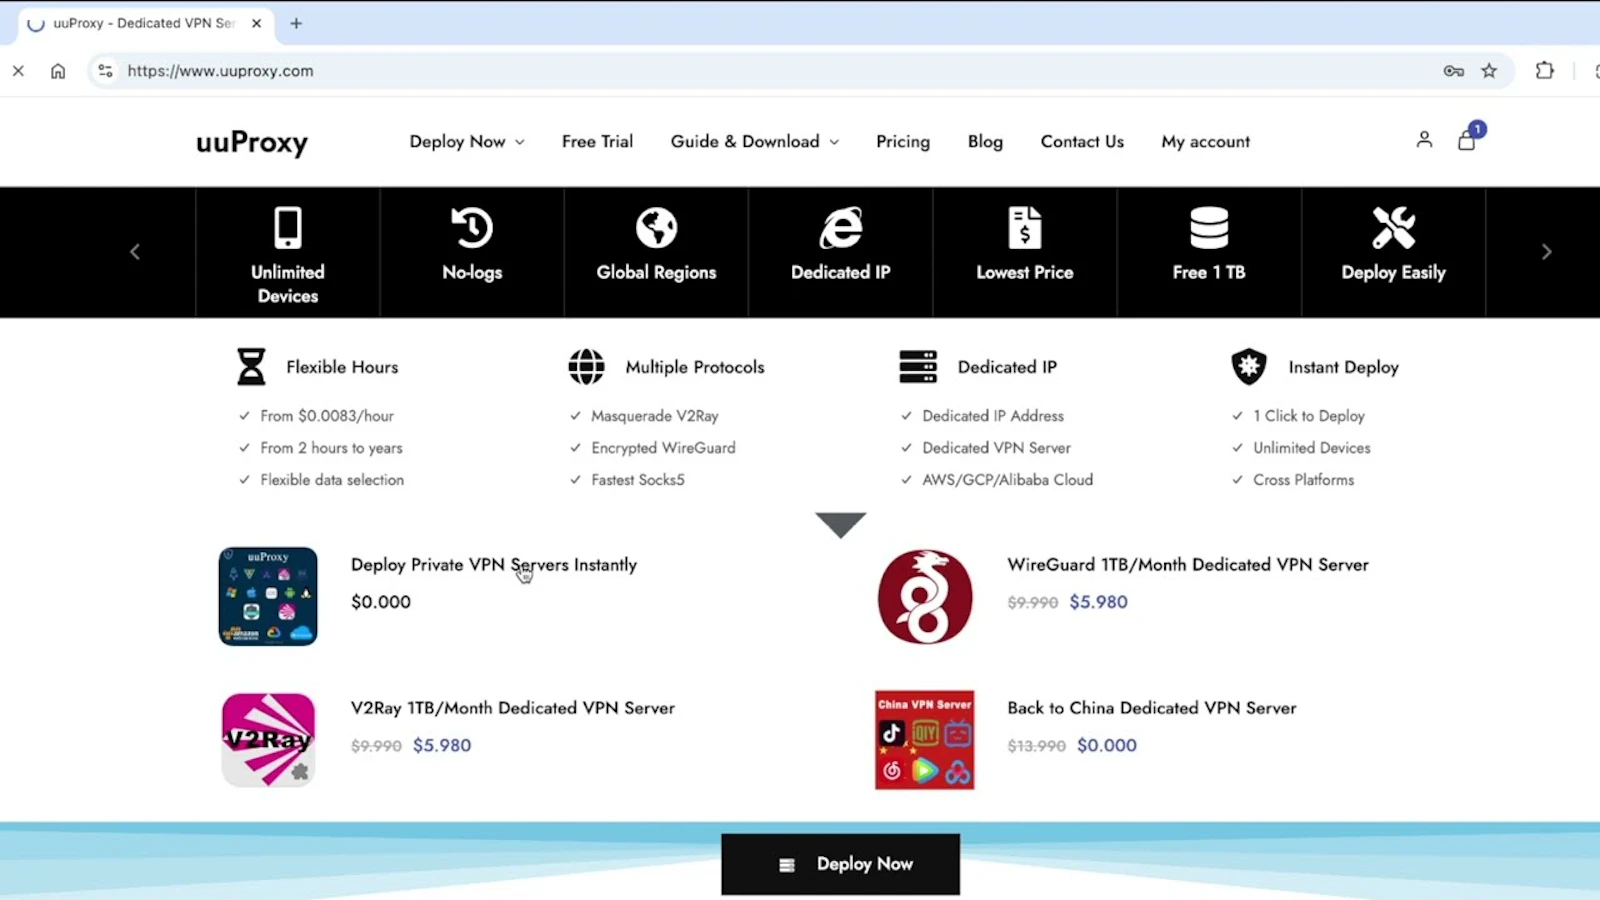This screenshot has width=1600, height=900.
Task: Click the uuProxy logo
Action: (252, 142)
